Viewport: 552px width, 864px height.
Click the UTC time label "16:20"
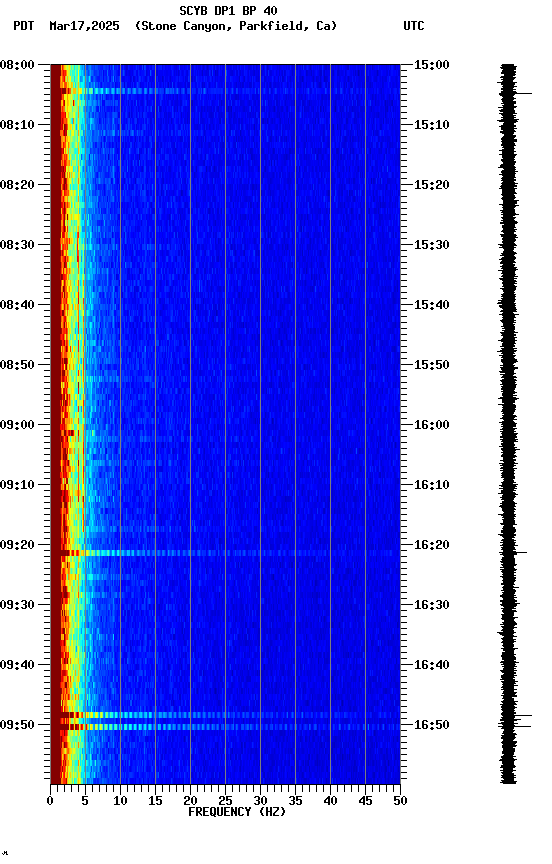pos(431,545)
